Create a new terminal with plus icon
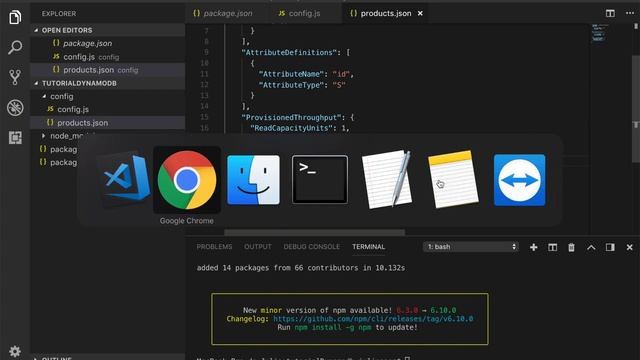This screenshot has width=640, height=360. (533, 247)
